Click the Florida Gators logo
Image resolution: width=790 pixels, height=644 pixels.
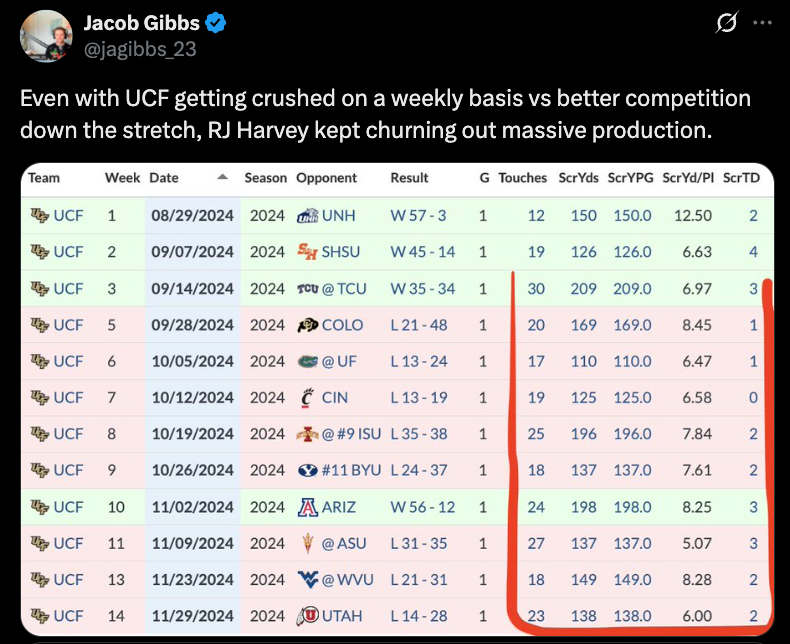[x=307, y=361]
